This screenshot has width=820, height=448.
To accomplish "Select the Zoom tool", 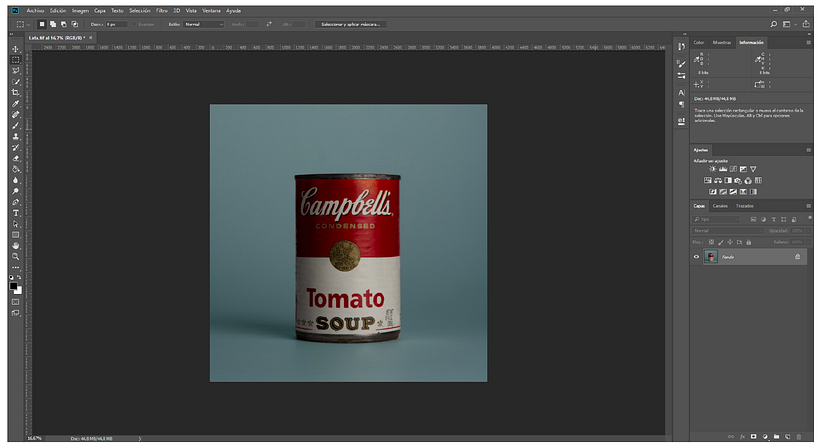I will point(16,257).
